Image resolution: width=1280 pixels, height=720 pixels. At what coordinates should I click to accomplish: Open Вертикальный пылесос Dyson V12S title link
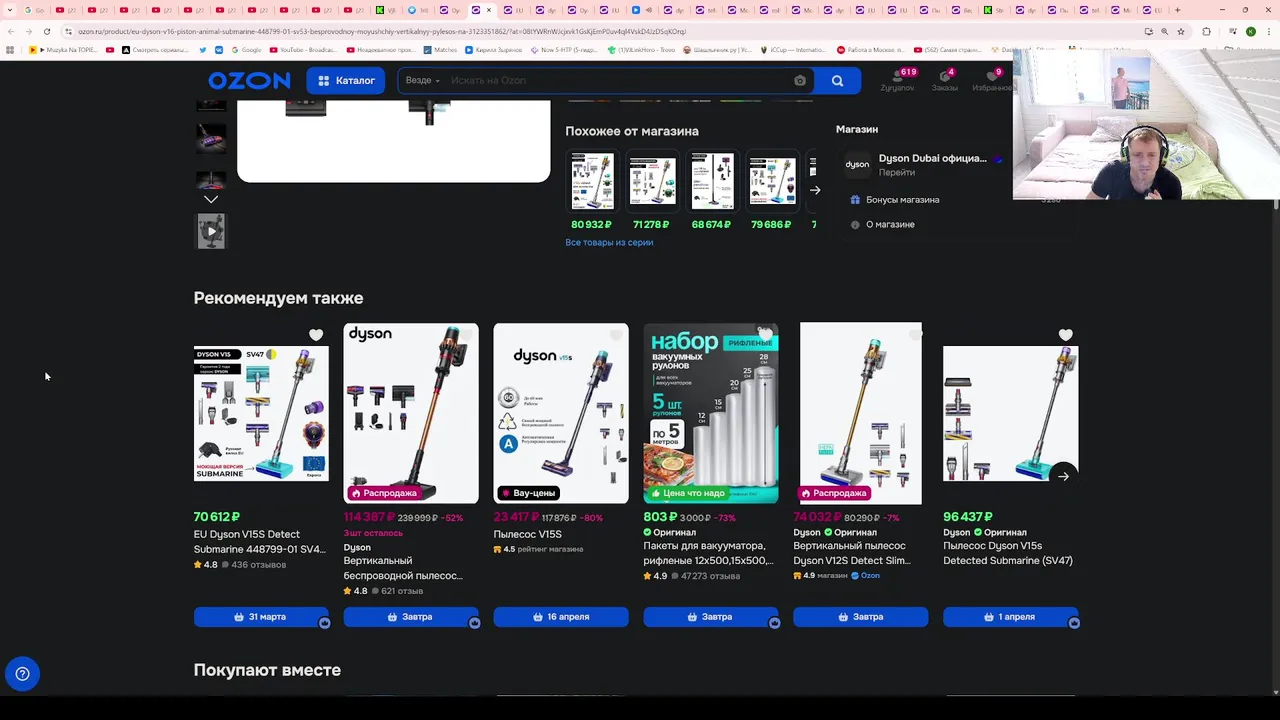[x=852, y=553]
